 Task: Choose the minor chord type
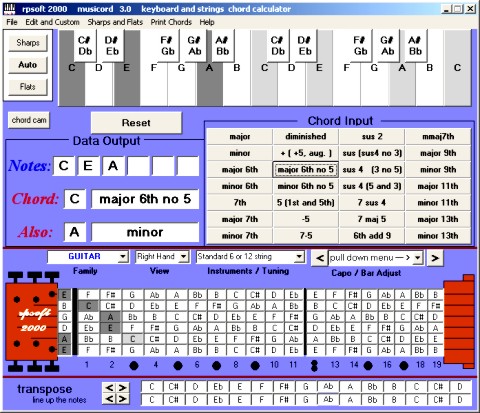click(x=240, y=153)
